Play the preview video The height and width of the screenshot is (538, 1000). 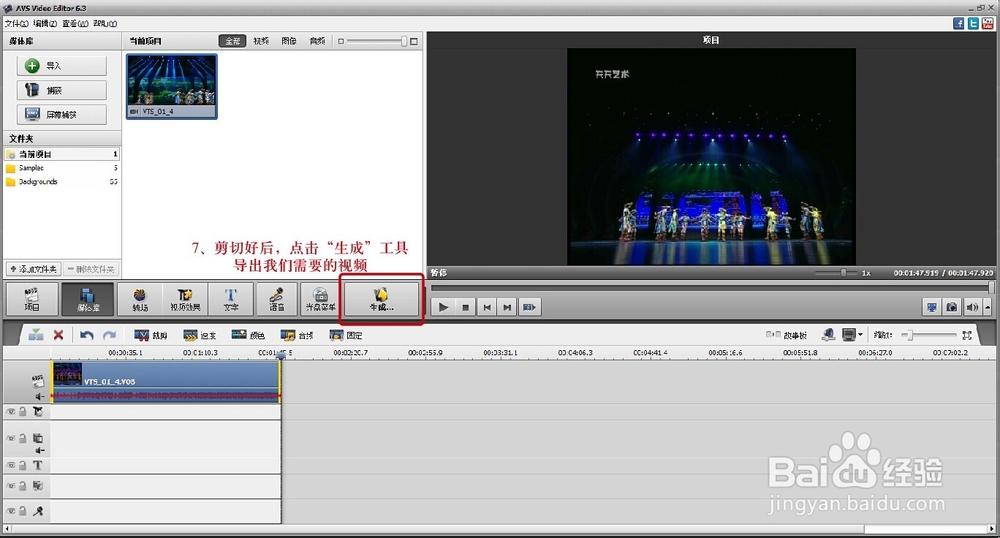(x=443, y=307)
